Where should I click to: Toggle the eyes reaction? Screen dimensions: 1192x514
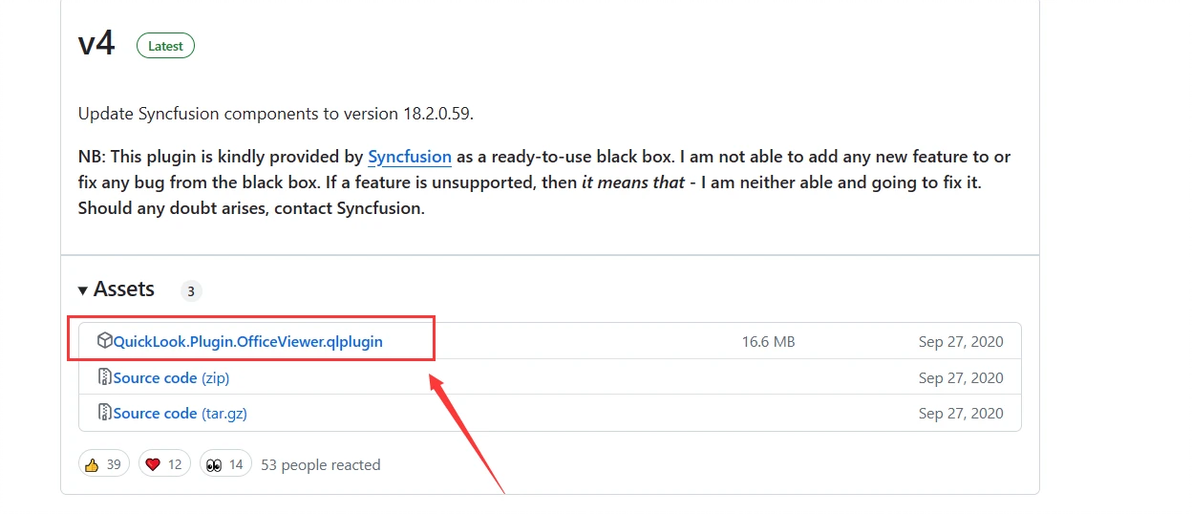pos(224,464)
